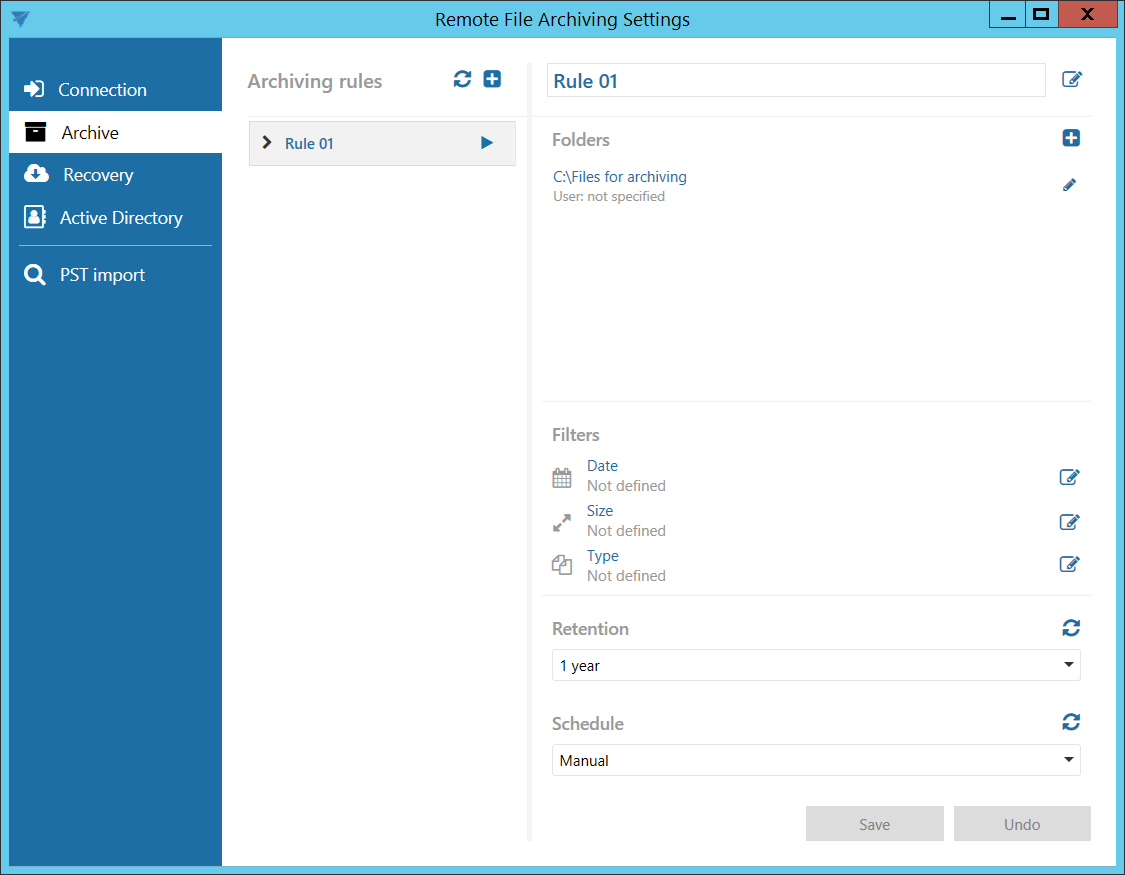This screenshot has width=1125, height=875.
Task: Click the rename icon beside rule name
Action: (x=1071, y=80)
